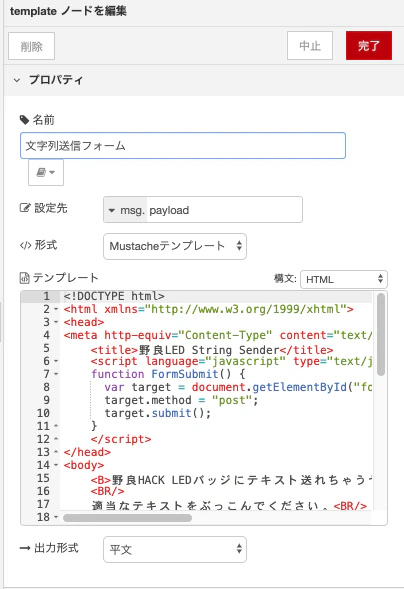Open the 出力形式 平文 dropdown

(x=175, y=550)
